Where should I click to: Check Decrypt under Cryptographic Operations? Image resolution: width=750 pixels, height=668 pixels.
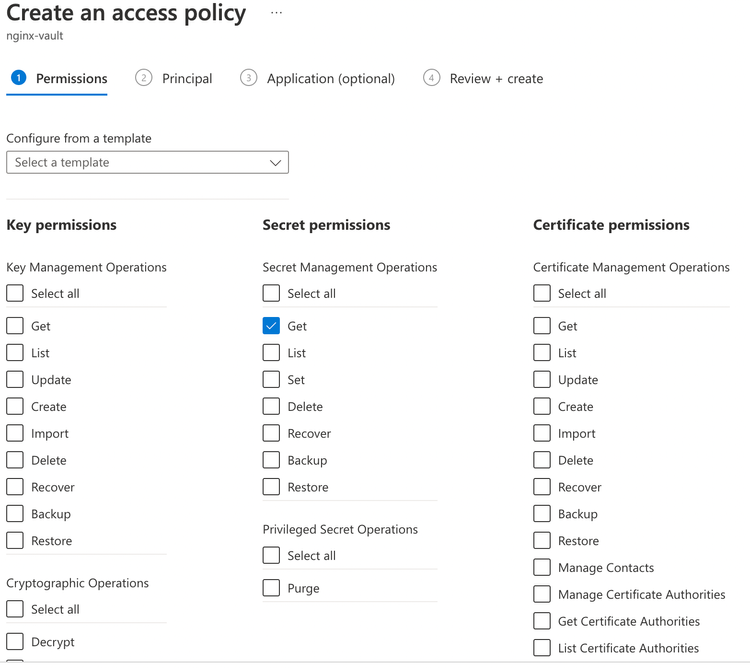tap(15, 642)
